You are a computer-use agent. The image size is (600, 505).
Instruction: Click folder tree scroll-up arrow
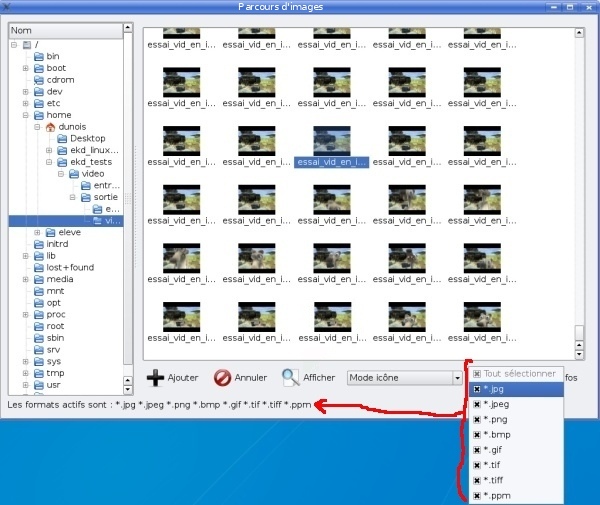point(128,28)
